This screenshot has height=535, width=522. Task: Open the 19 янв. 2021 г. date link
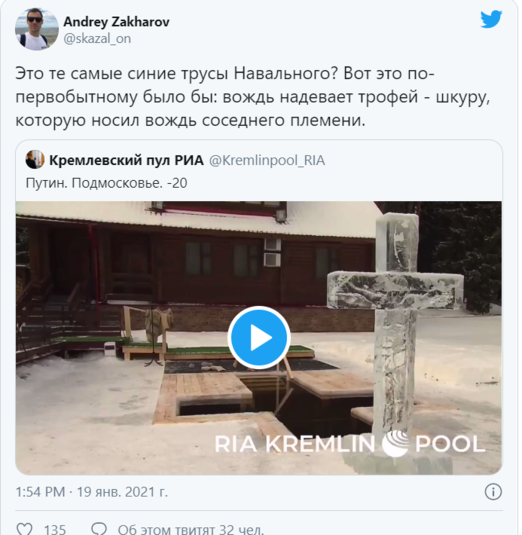coord(122,492)
